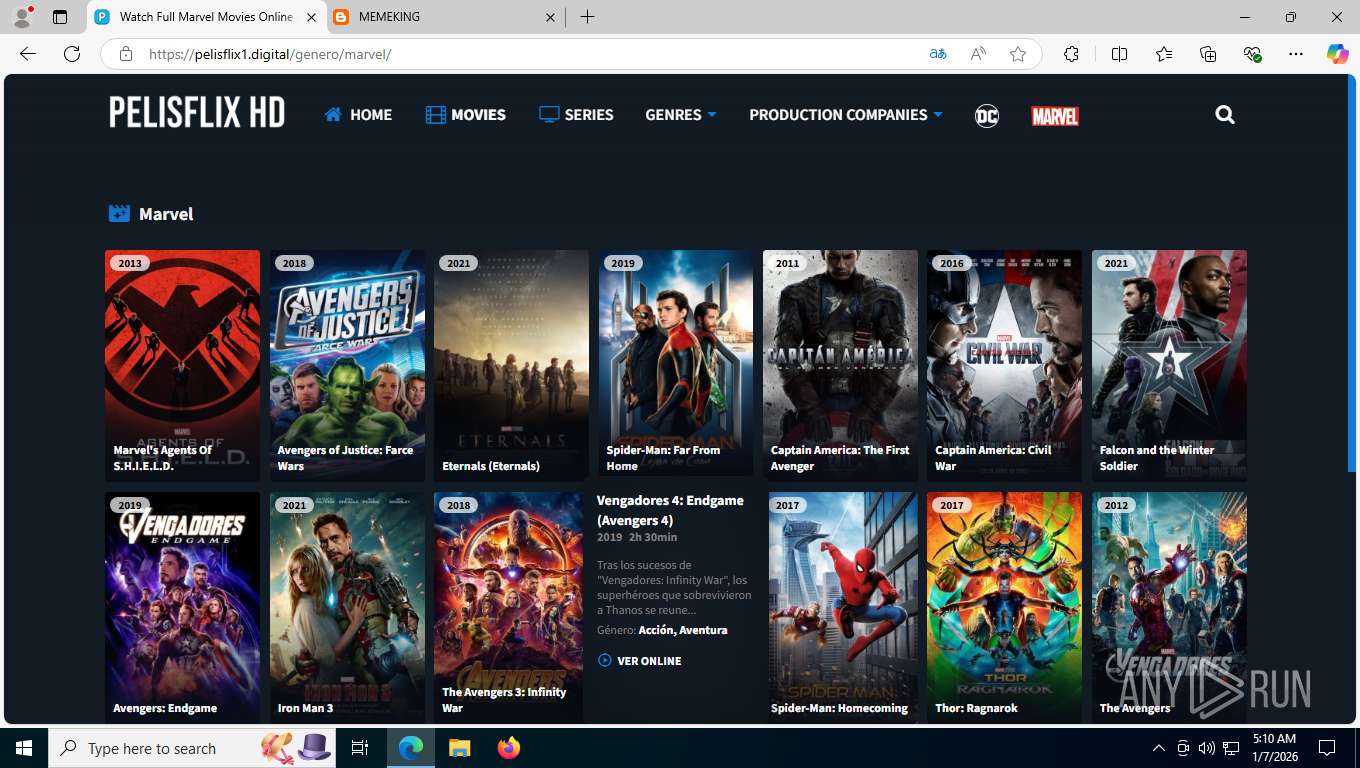Open browser essentials heart icon

click(x=1252, y=54)
